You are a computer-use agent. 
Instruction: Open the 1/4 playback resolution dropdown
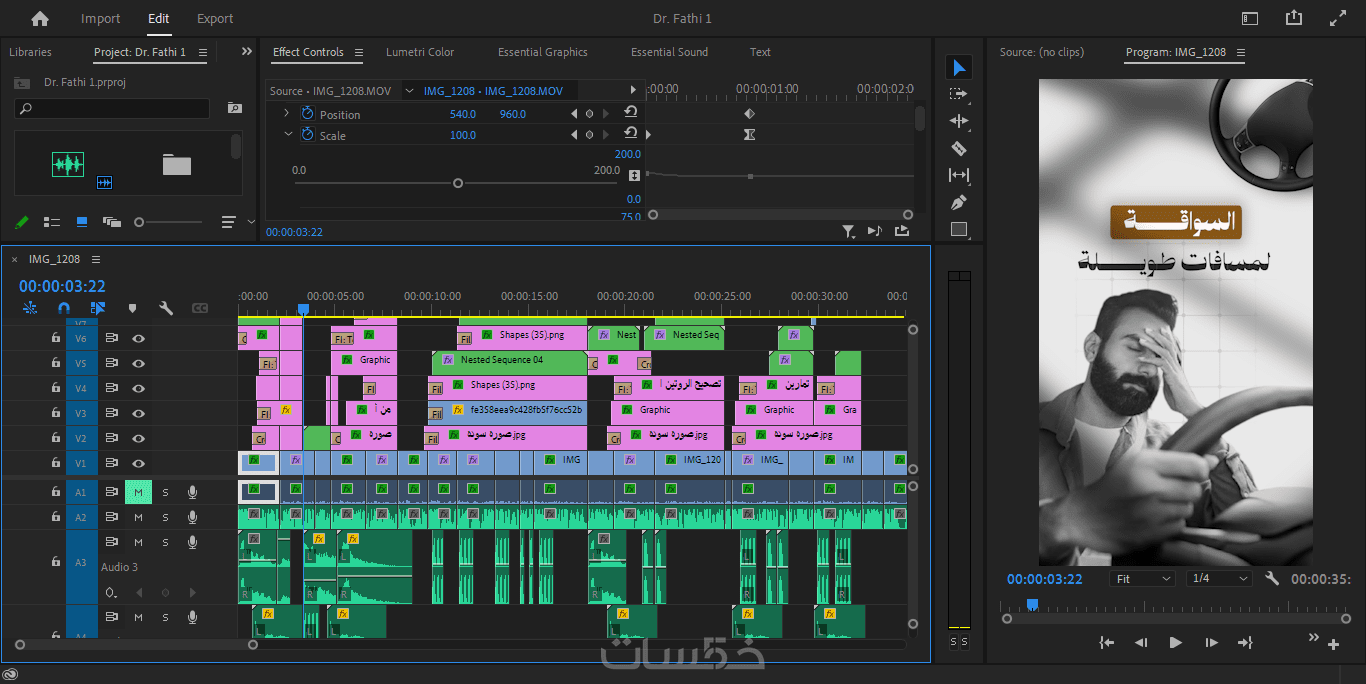pos(1219,579)
